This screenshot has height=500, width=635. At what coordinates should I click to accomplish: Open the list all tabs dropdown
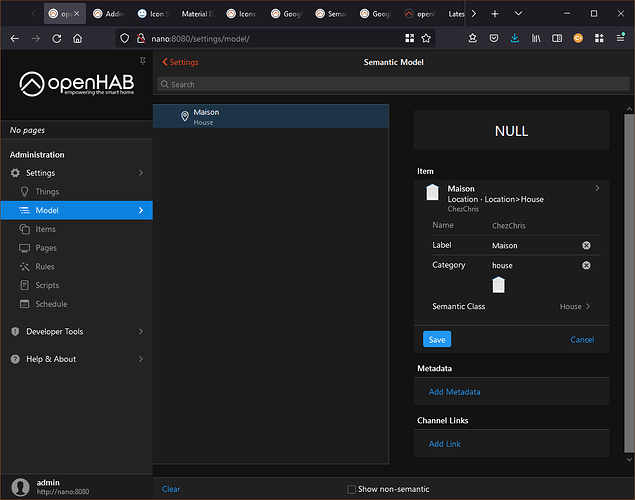(x=518, y=14)
